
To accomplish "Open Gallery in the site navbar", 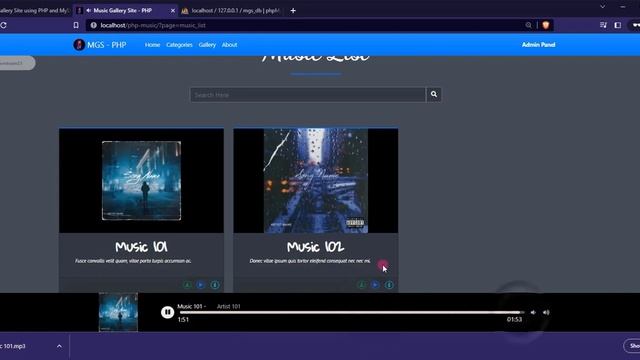I will tap(207, 45).
